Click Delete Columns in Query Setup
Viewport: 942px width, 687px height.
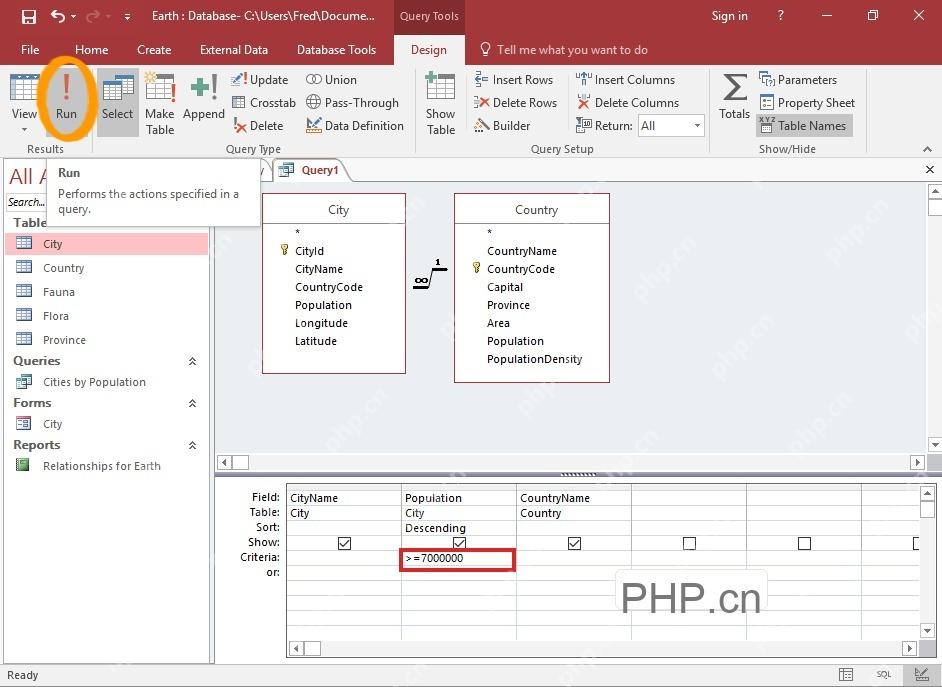click(627, 103)
